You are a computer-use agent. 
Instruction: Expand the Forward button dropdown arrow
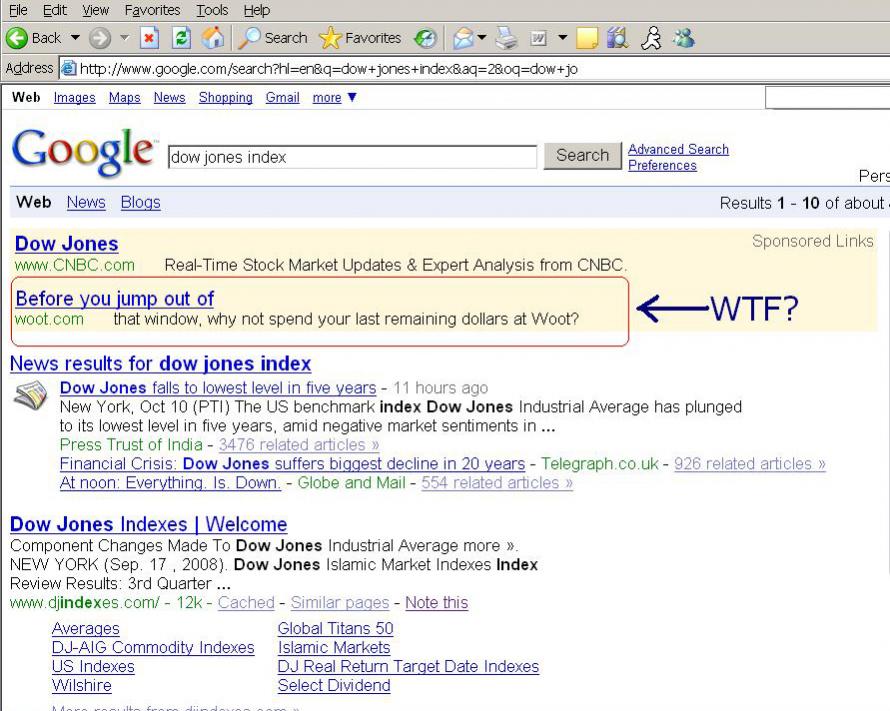124,38
